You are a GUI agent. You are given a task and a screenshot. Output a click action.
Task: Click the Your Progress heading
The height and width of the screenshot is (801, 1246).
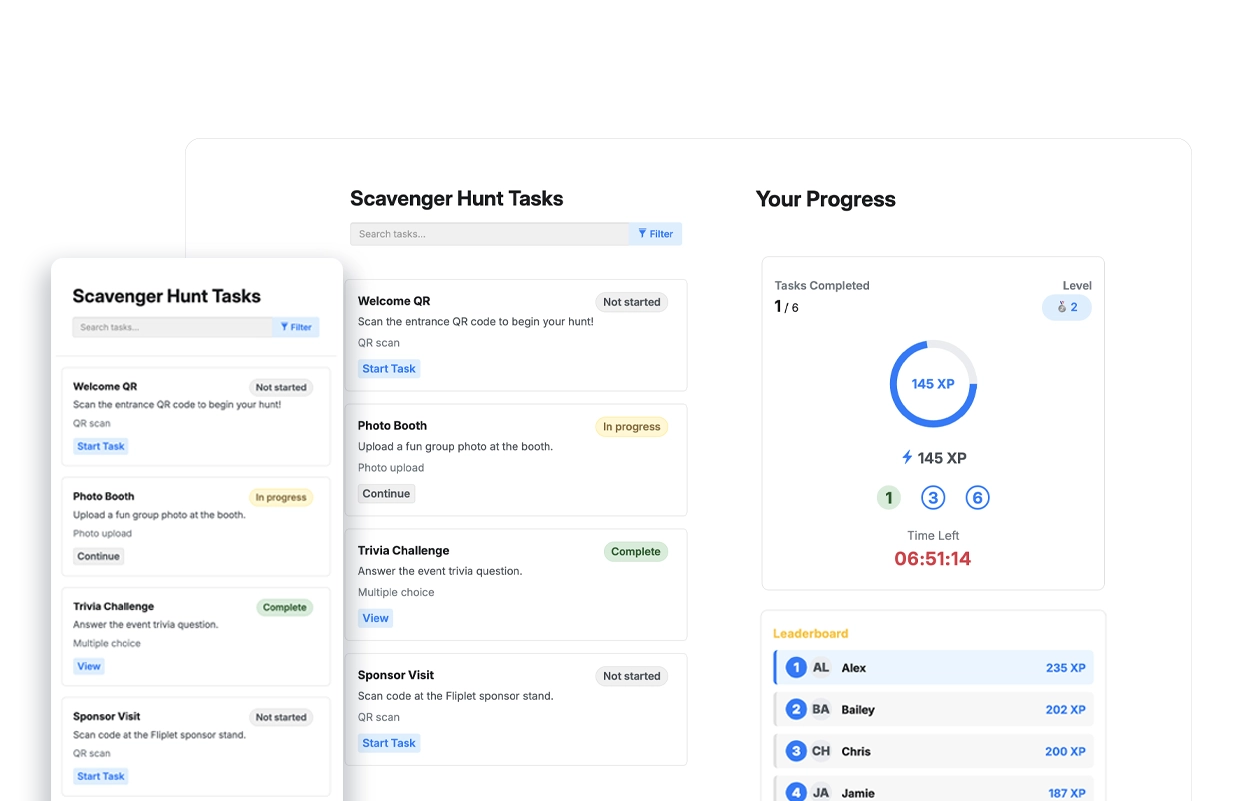point(826,199)
